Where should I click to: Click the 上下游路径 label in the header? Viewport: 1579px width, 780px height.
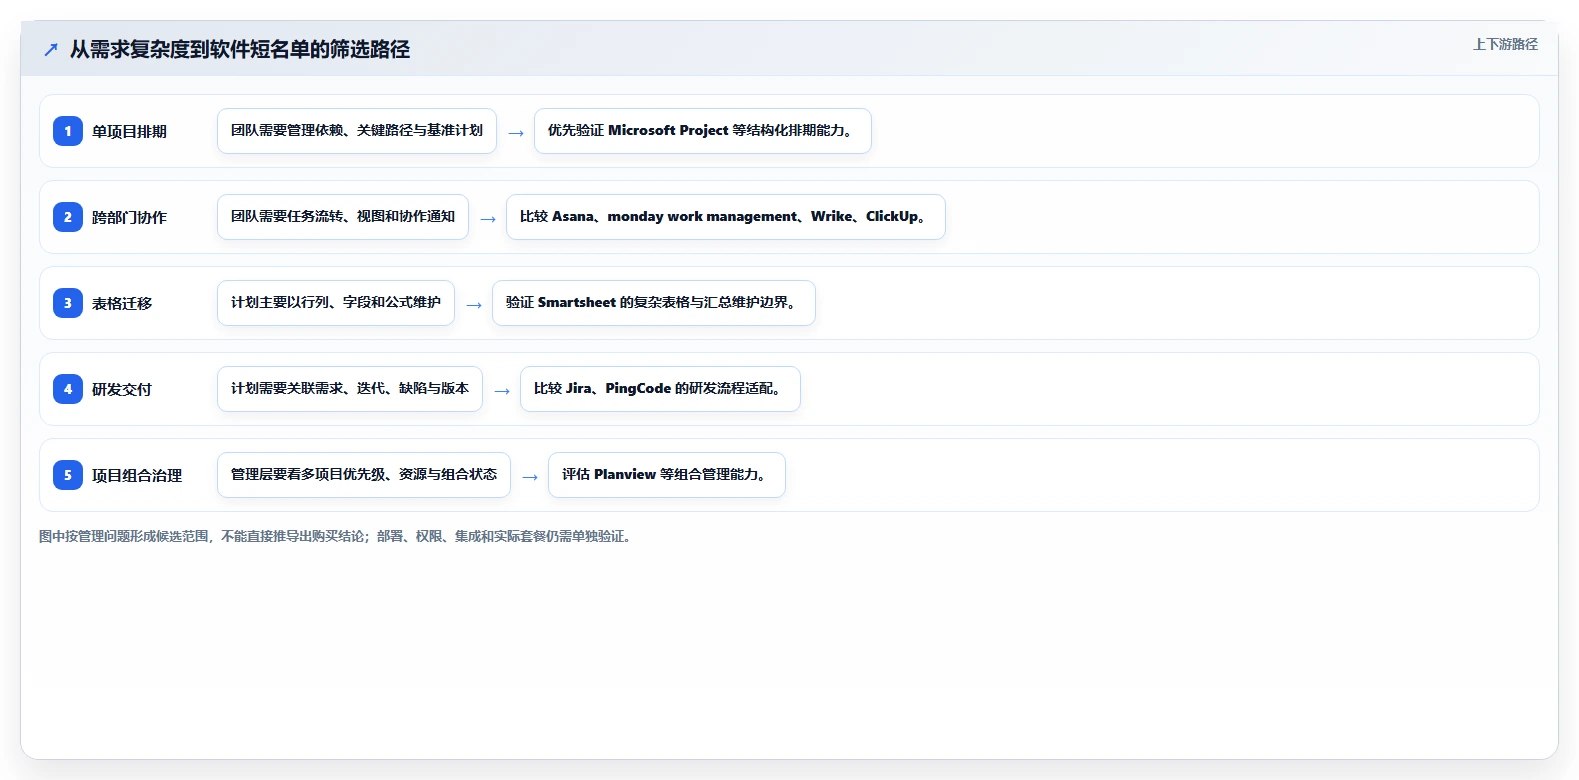1505,44
